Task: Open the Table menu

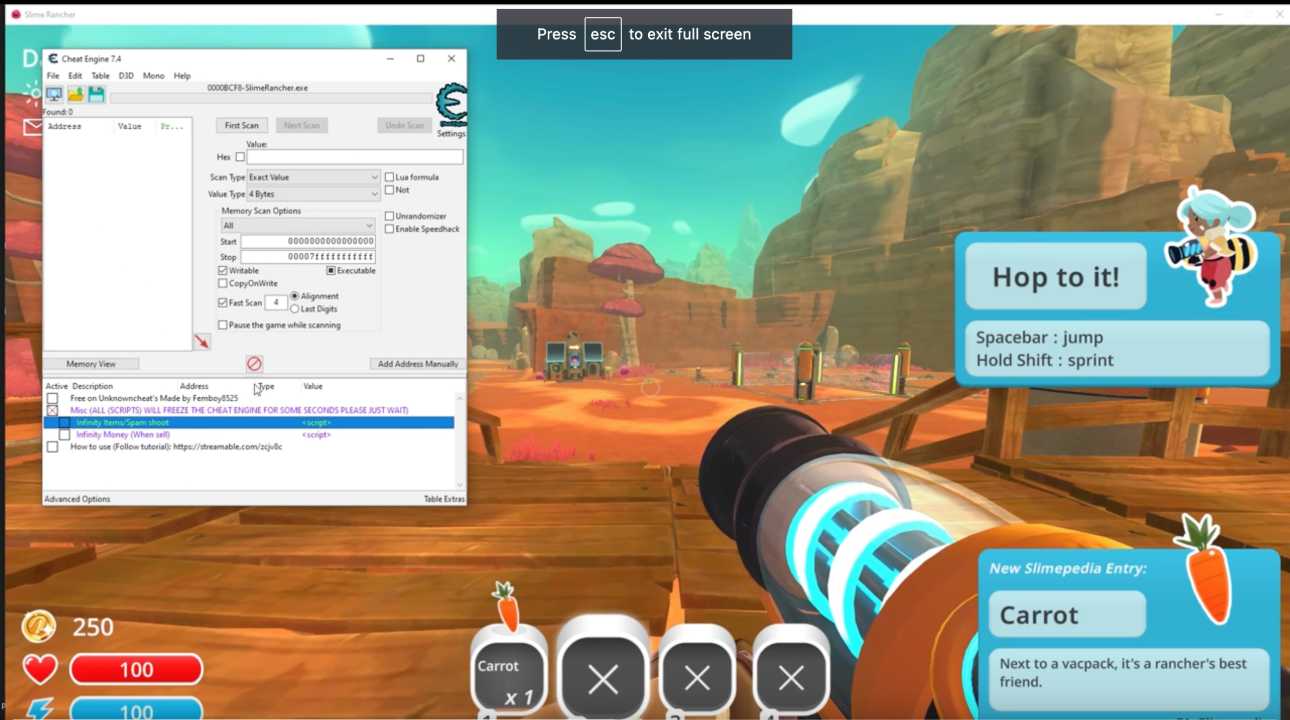Action: tap(100, 76)
